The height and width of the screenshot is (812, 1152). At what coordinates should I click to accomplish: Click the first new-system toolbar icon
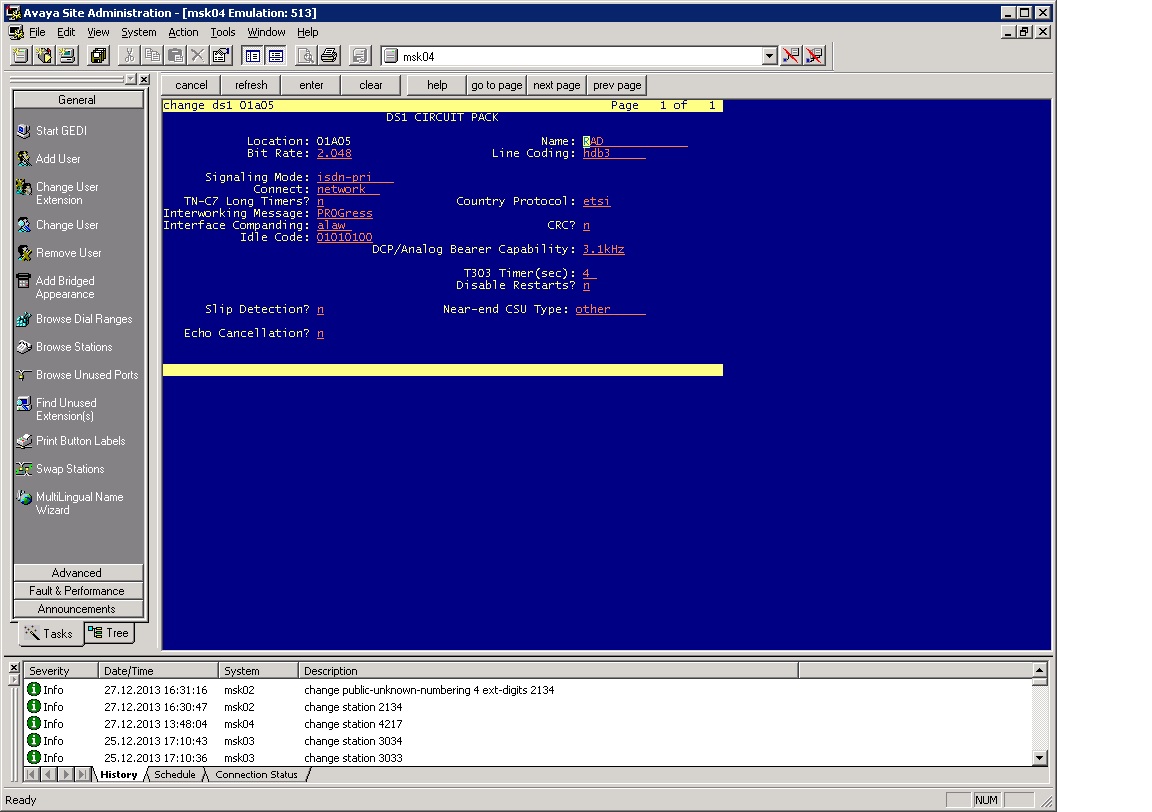pos(21,56)
